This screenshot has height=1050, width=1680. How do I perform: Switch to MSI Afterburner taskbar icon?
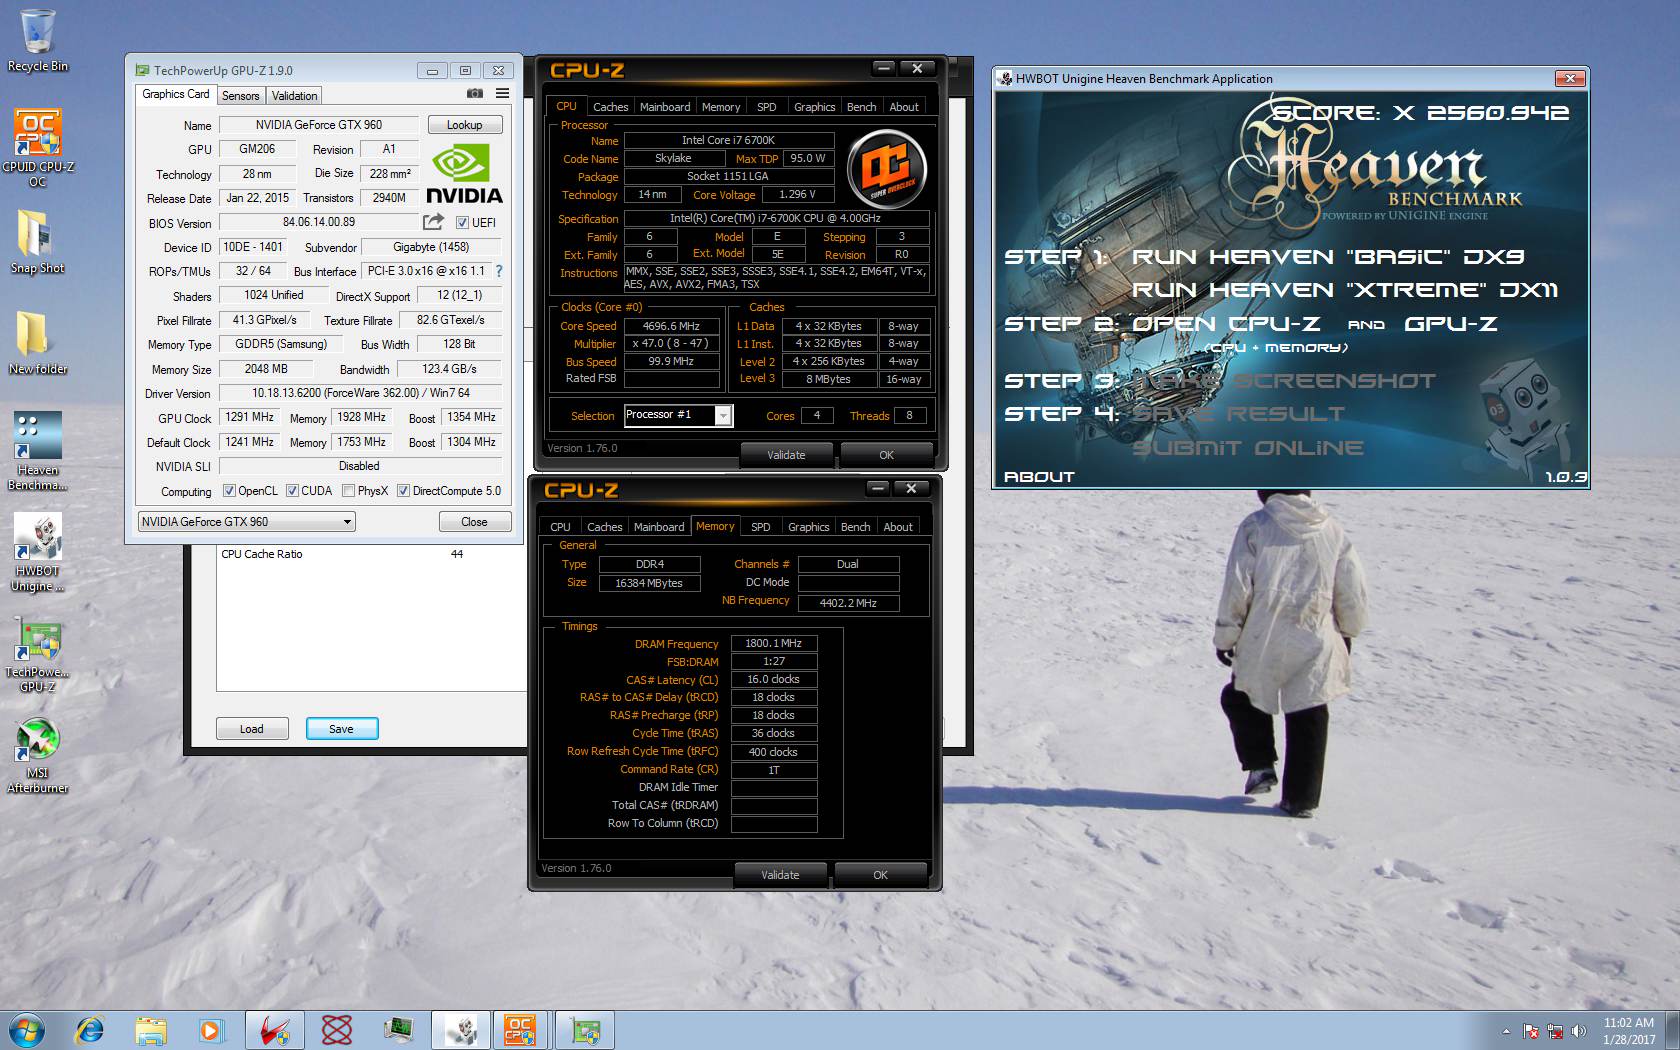point(274,1029)
